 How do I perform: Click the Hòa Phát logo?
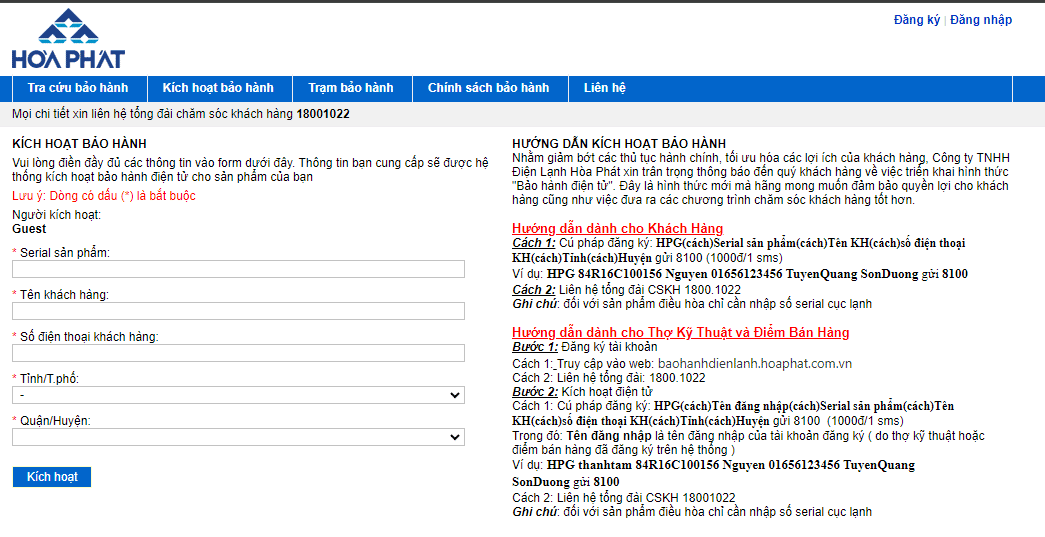(x=68, y=39)
